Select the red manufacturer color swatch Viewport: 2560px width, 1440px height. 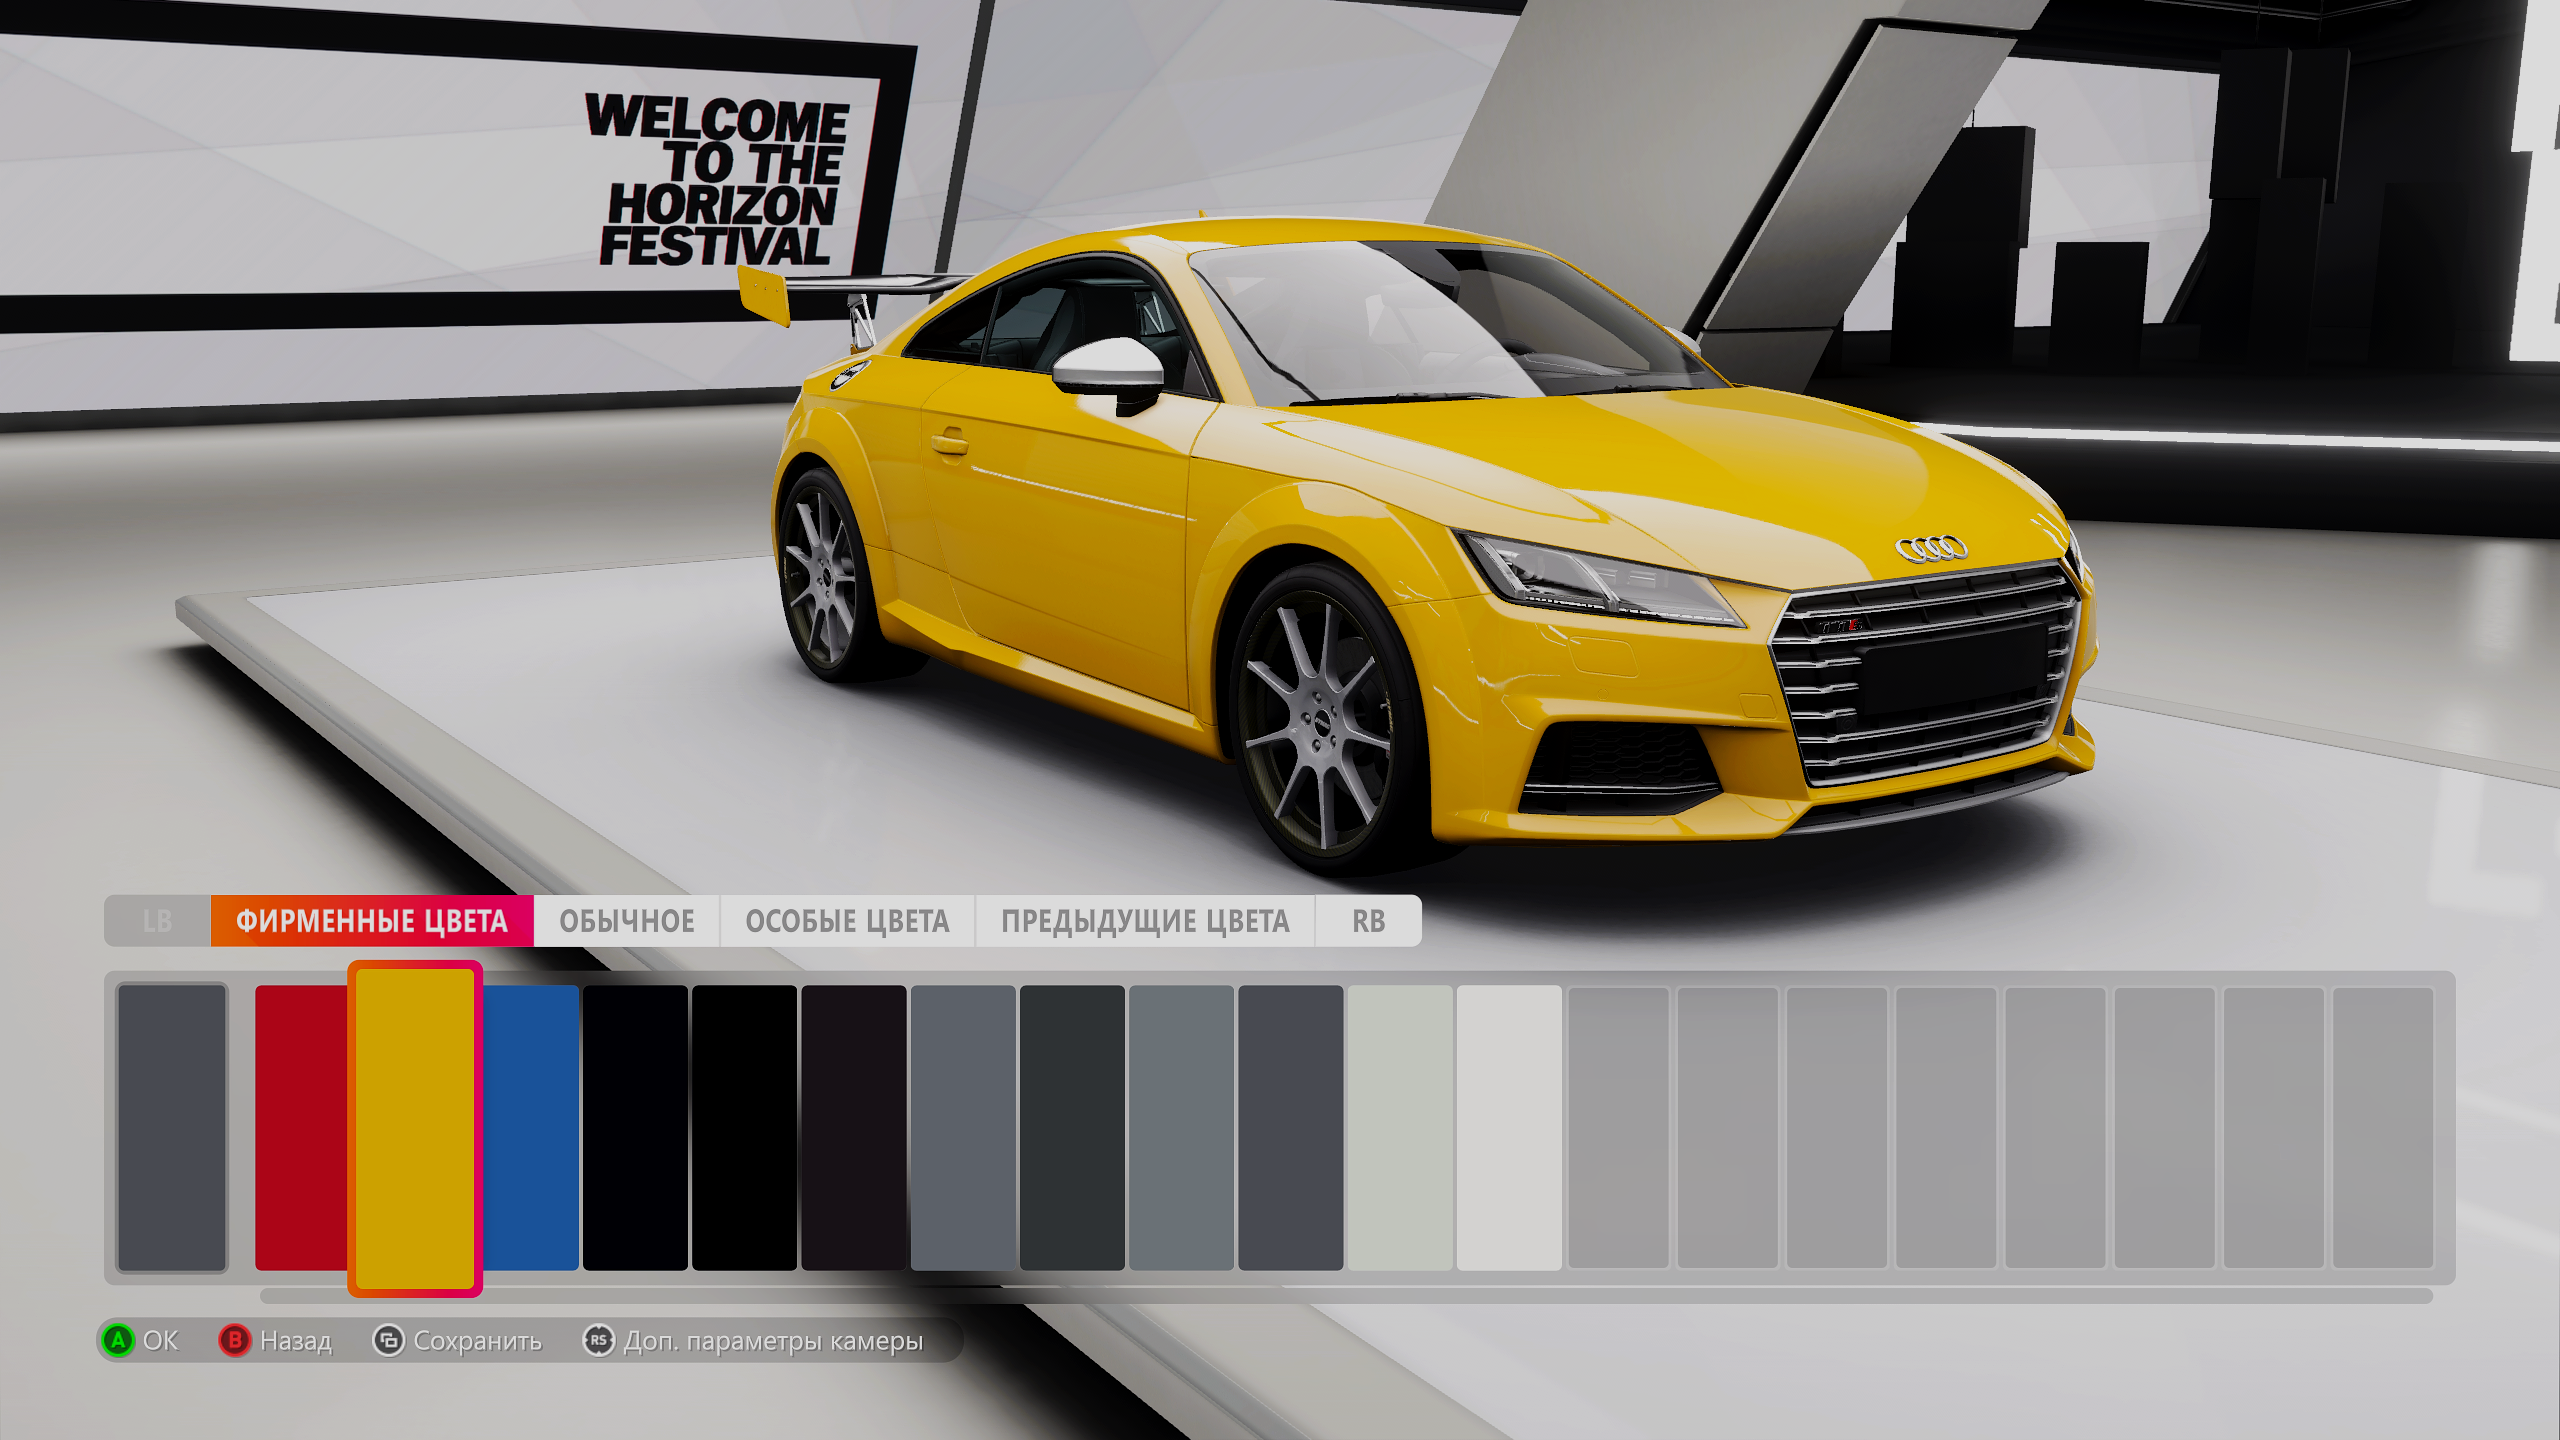300,1128
